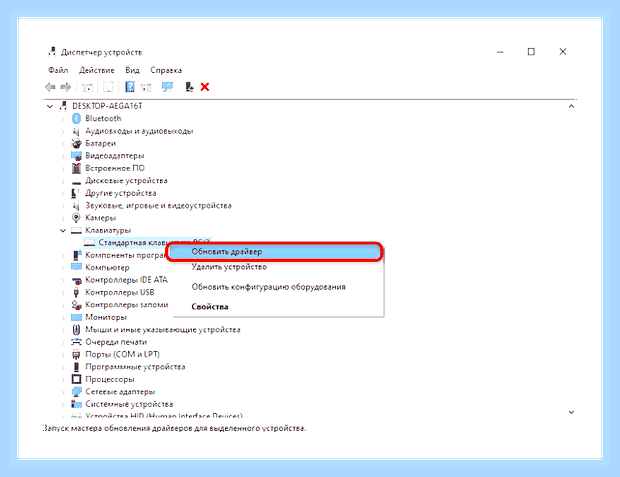
Task: Click the blue question-mark Help icon
Action: (130, 87)
